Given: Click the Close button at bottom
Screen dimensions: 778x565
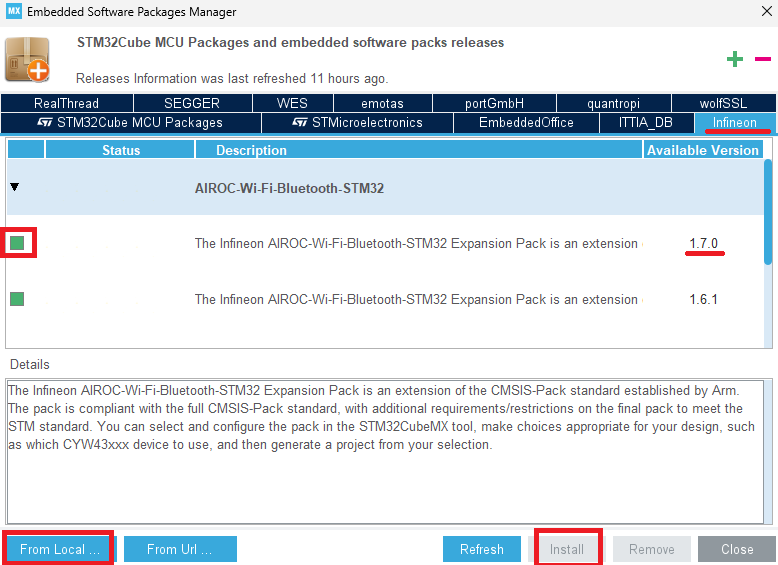Looking at the screenshot, I should pyautogui.click(x=737, y=549).
